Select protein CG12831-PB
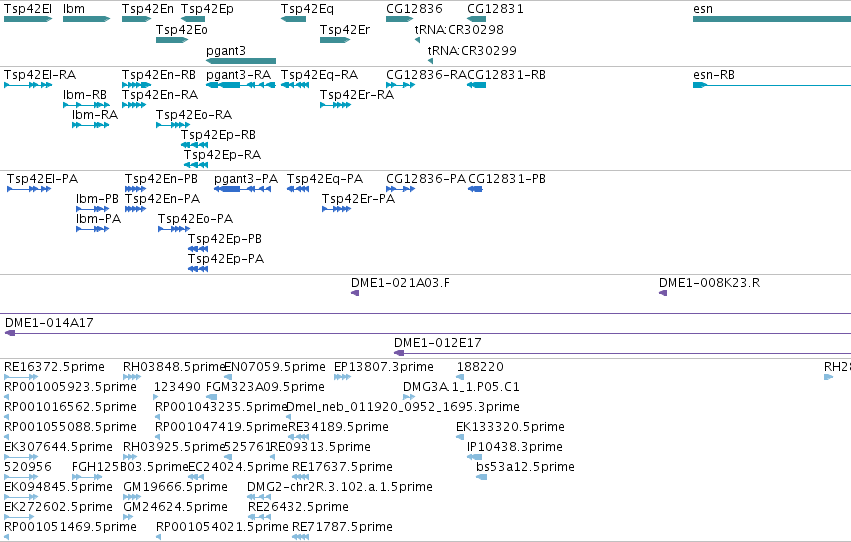Screen dimensions: 851x542 coord(475,189)
